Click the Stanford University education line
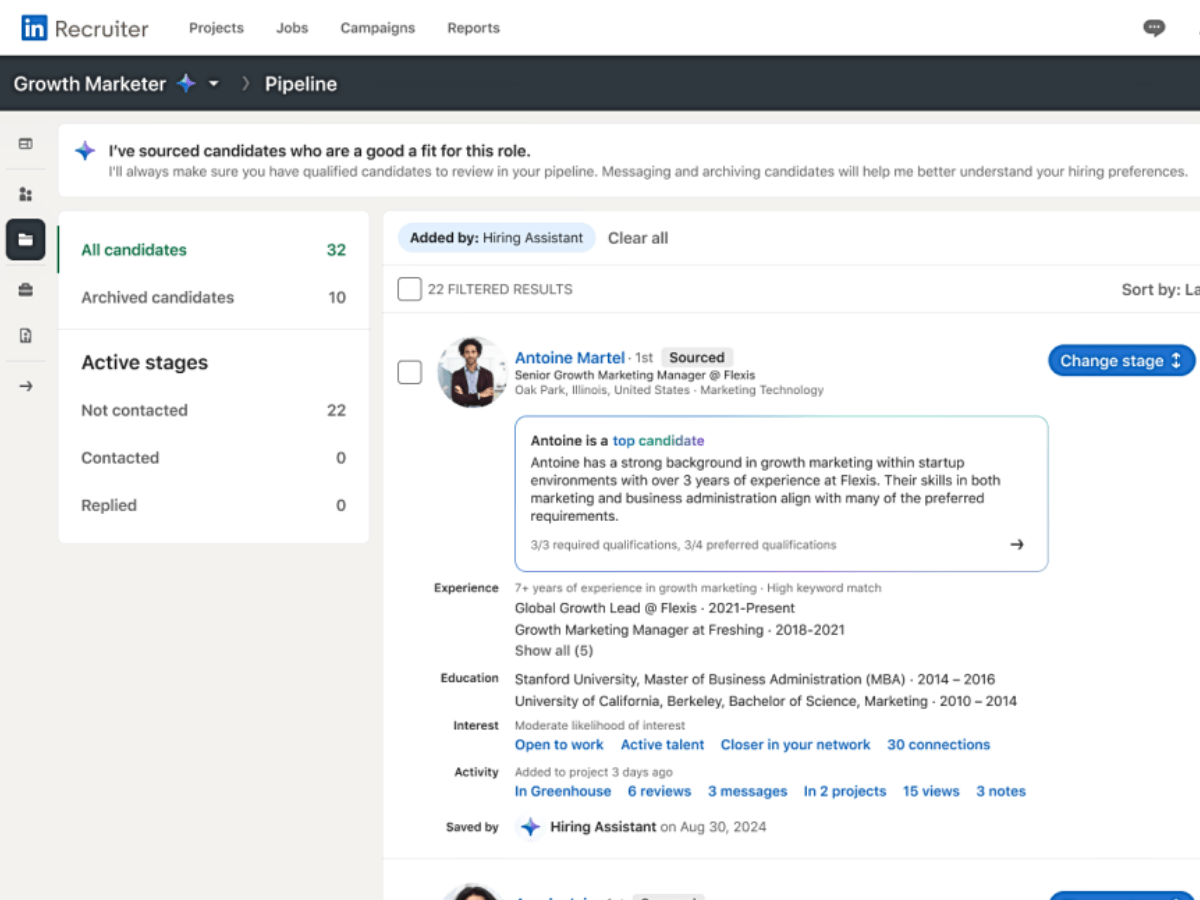The height and width of the screenshot is (900, 1200). pos(755,679)
